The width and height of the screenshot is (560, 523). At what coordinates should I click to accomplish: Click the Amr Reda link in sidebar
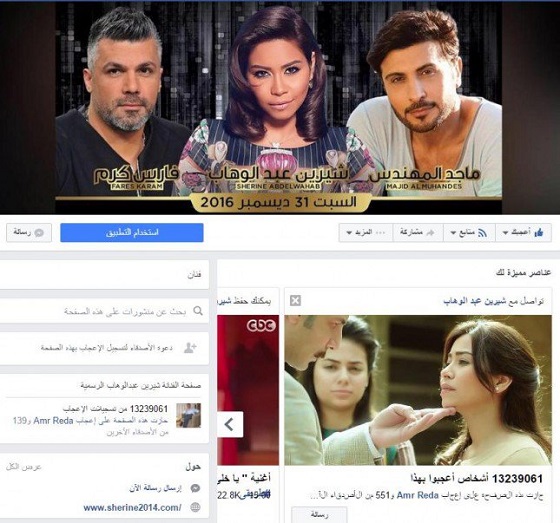pyautogui.click(x=53, y=421)
